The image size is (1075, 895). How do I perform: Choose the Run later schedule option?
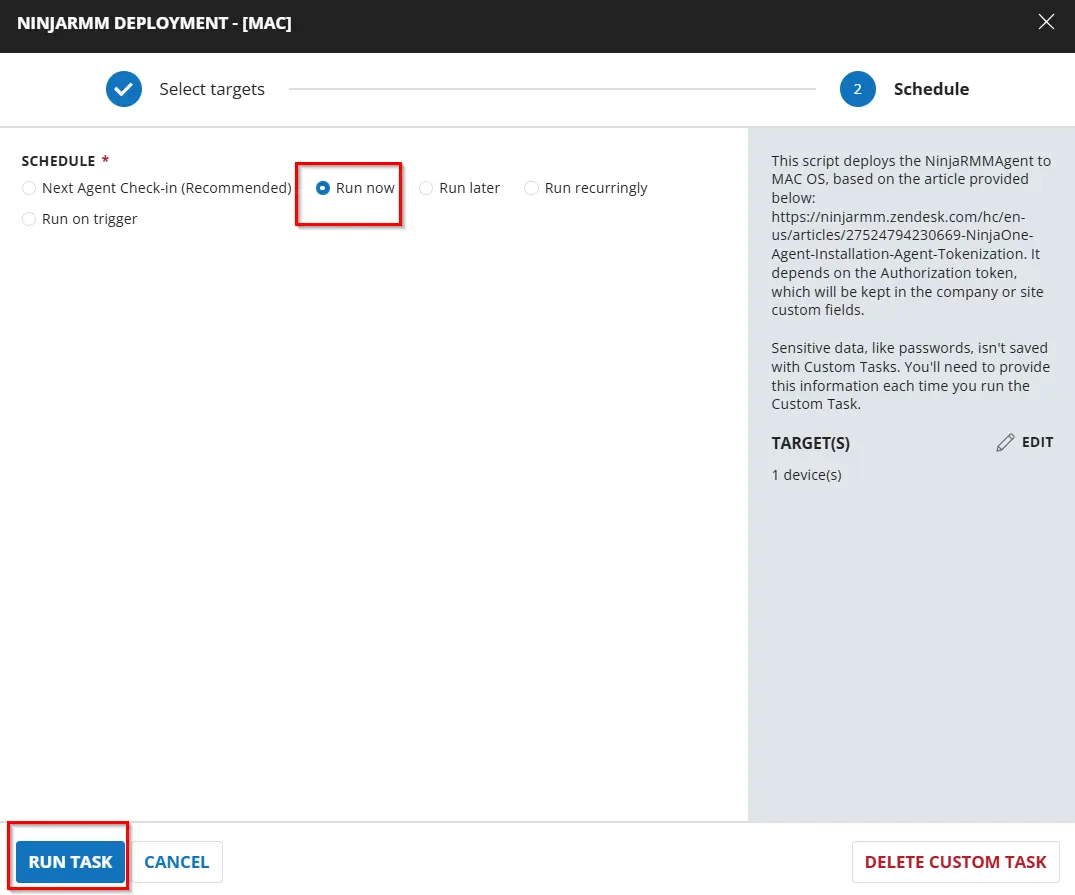point(426,188)
